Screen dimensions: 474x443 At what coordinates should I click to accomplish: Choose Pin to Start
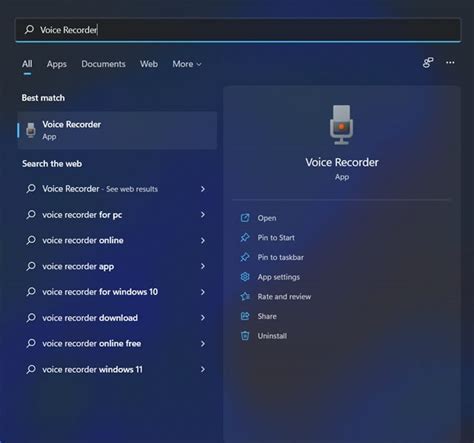[276, 238]
